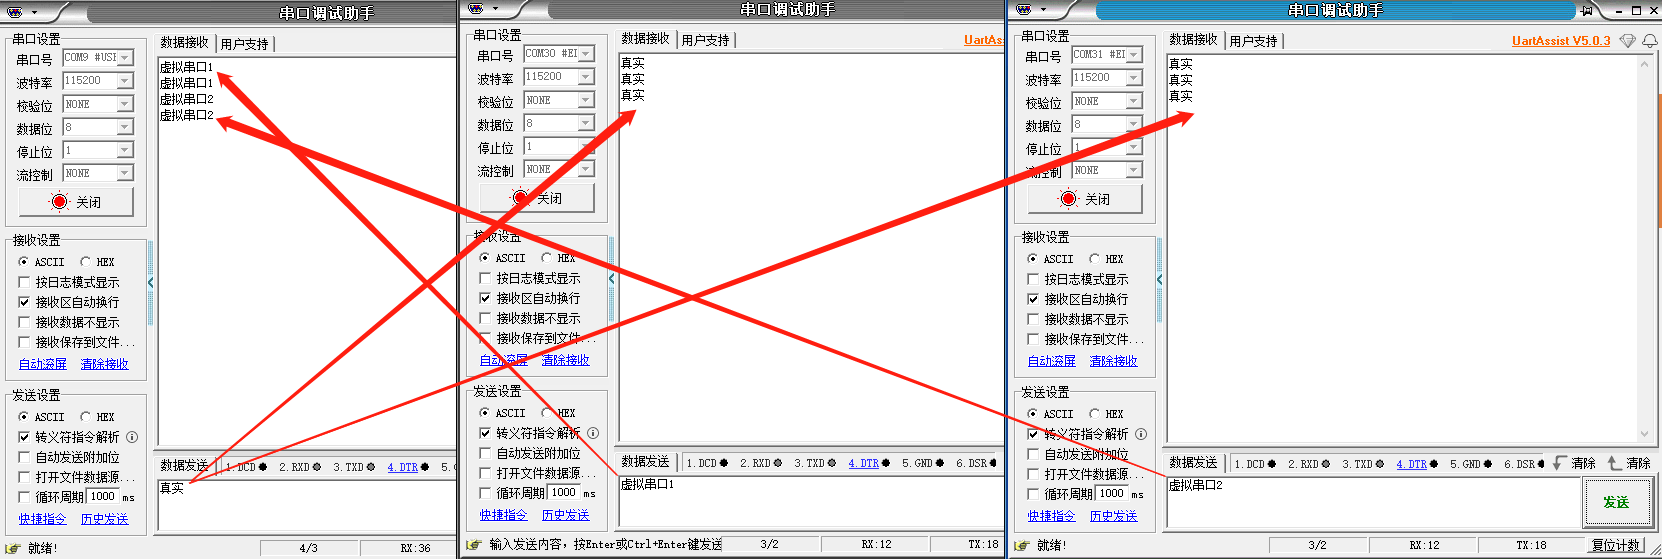Switch to 用户支持 tab in left window

244,44
